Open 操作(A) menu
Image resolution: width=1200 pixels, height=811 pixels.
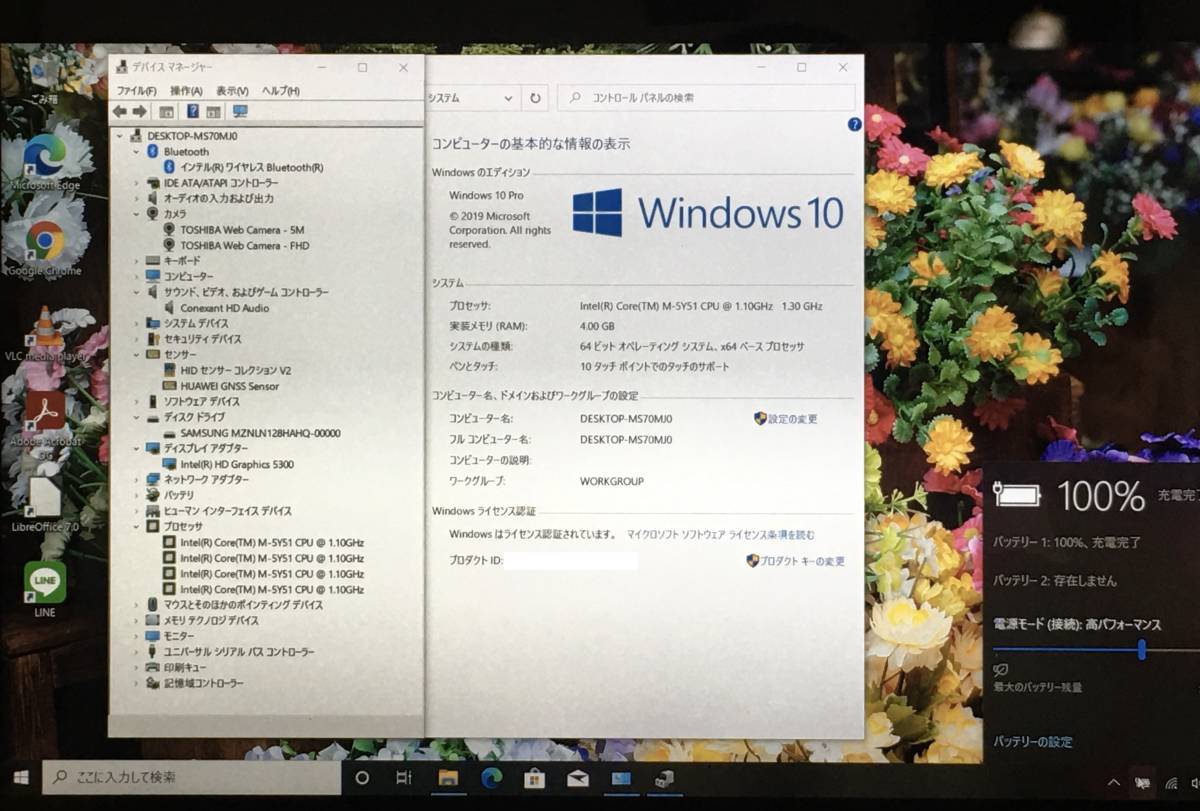[186, 91]
